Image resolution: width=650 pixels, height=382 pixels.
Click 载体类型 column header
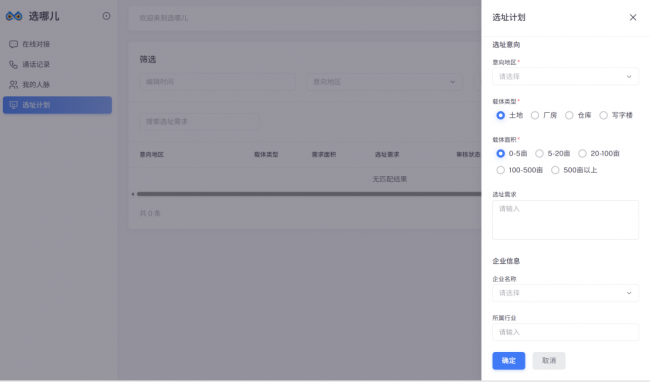pos(266,155)
